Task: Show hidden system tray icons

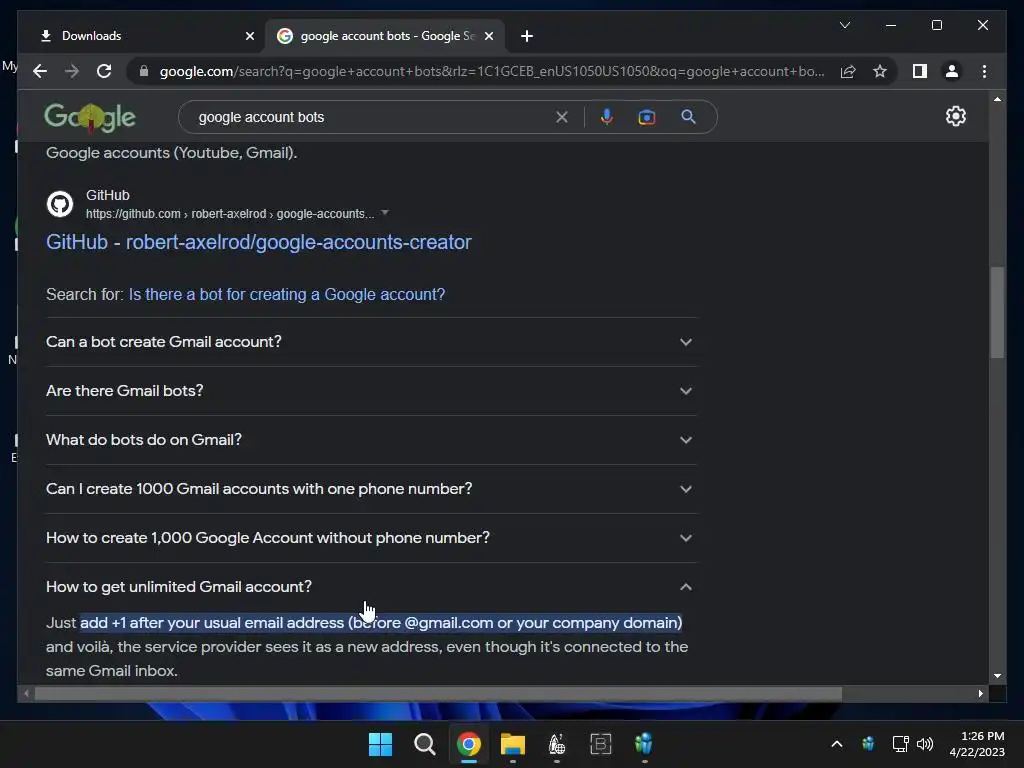Action: pyautogui.click(x=837, y=744)
